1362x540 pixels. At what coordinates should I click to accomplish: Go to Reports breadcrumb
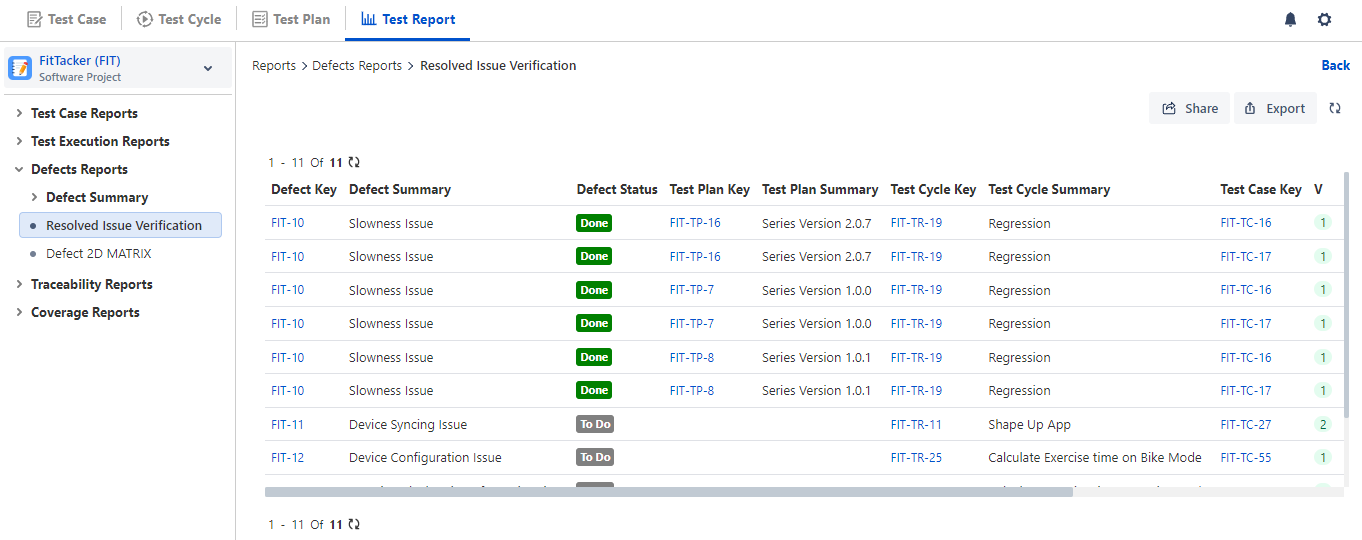[x=274, y=65]
